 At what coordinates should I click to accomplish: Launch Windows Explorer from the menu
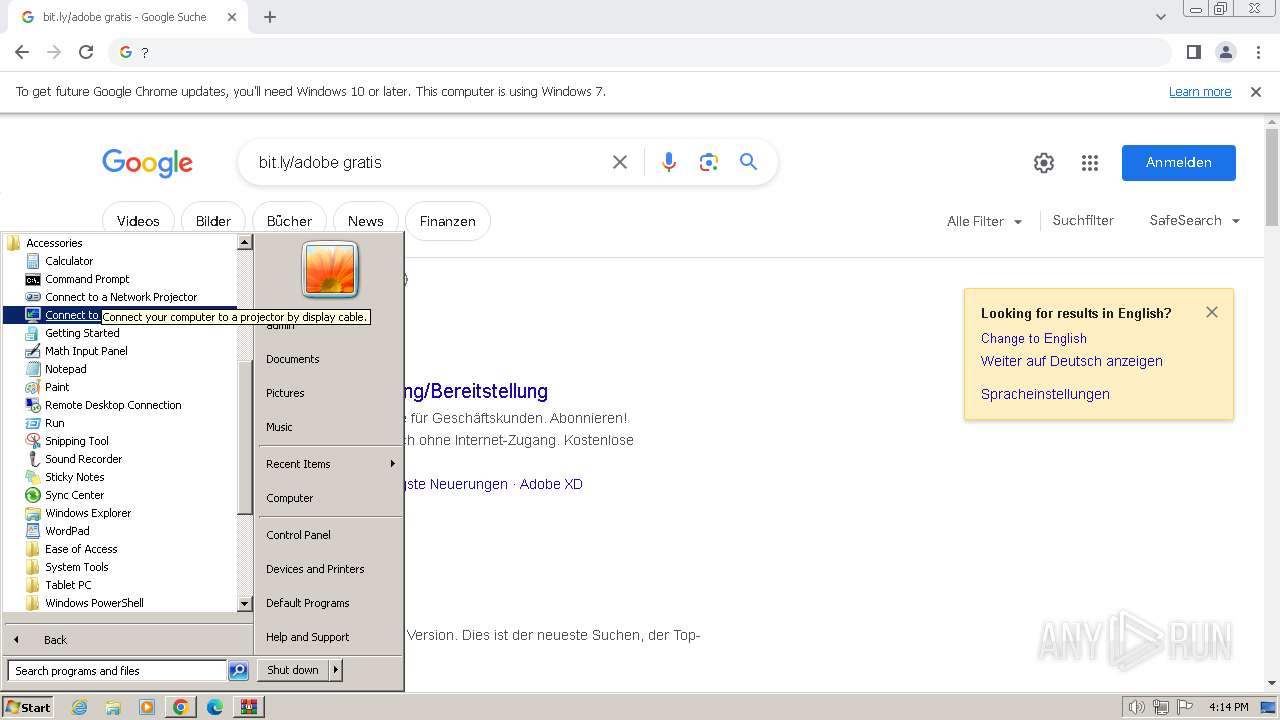(88, 513)
